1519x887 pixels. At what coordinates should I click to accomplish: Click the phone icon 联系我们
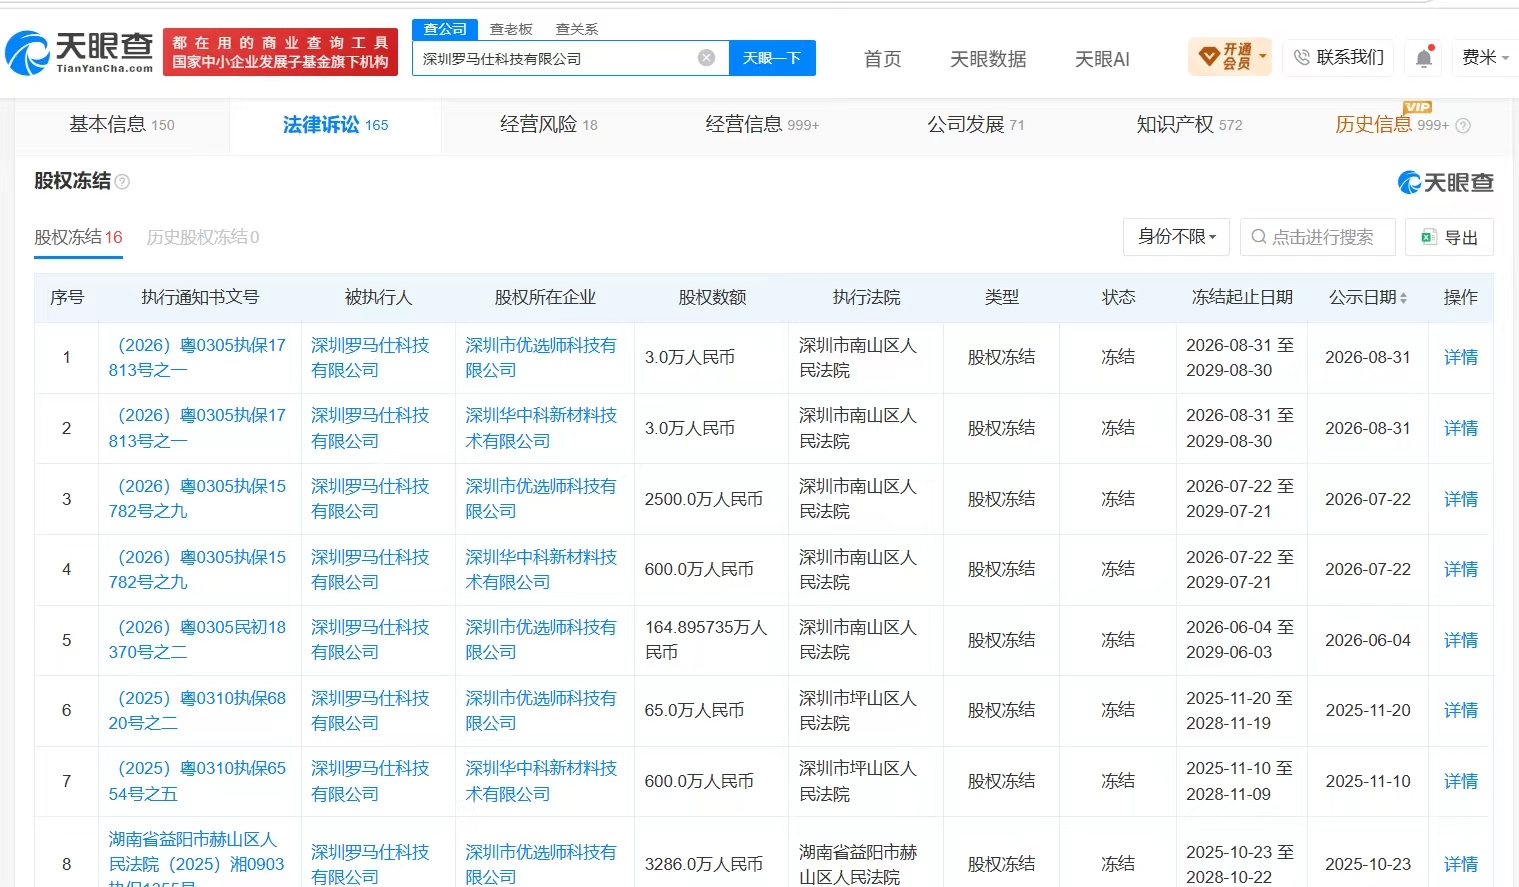tap(1301, 57)
